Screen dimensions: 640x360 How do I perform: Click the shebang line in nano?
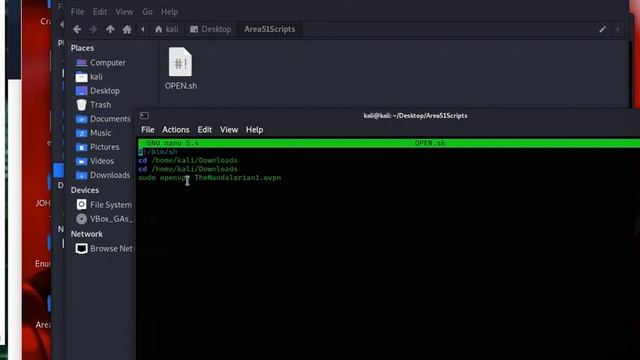(158, 152)
